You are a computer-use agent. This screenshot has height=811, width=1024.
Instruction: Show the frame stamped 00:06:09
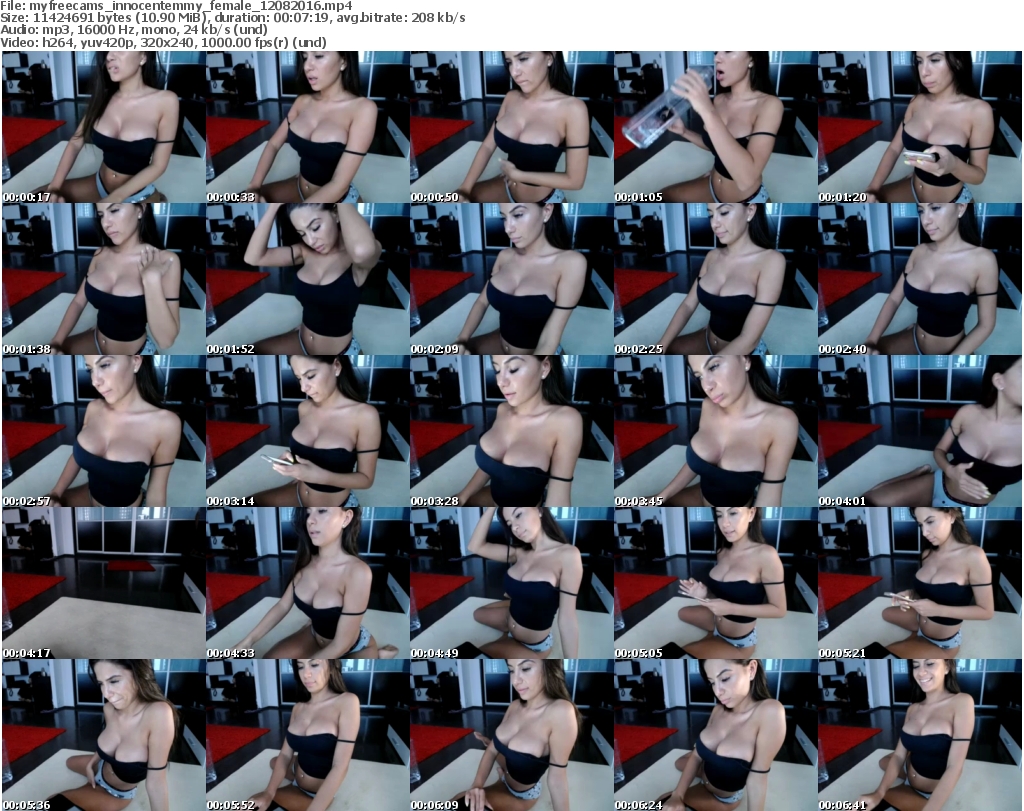511,735
